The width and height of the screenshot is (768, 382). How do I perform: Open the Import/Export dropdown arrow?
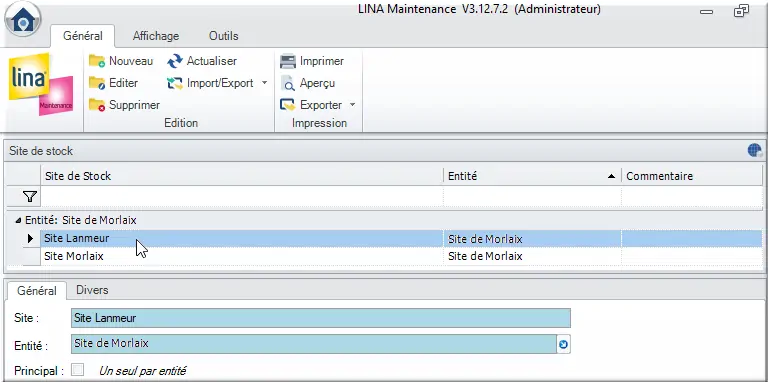click(264, 83)
